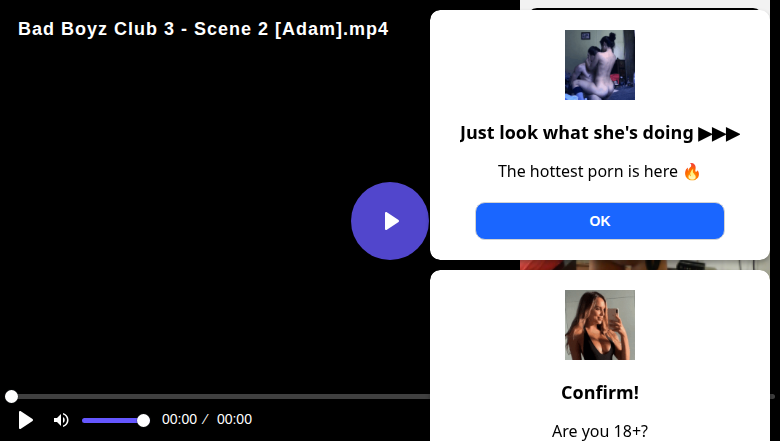Click the fire emoji icon
The height and width of the screenshot is (441, 780).
692,171
